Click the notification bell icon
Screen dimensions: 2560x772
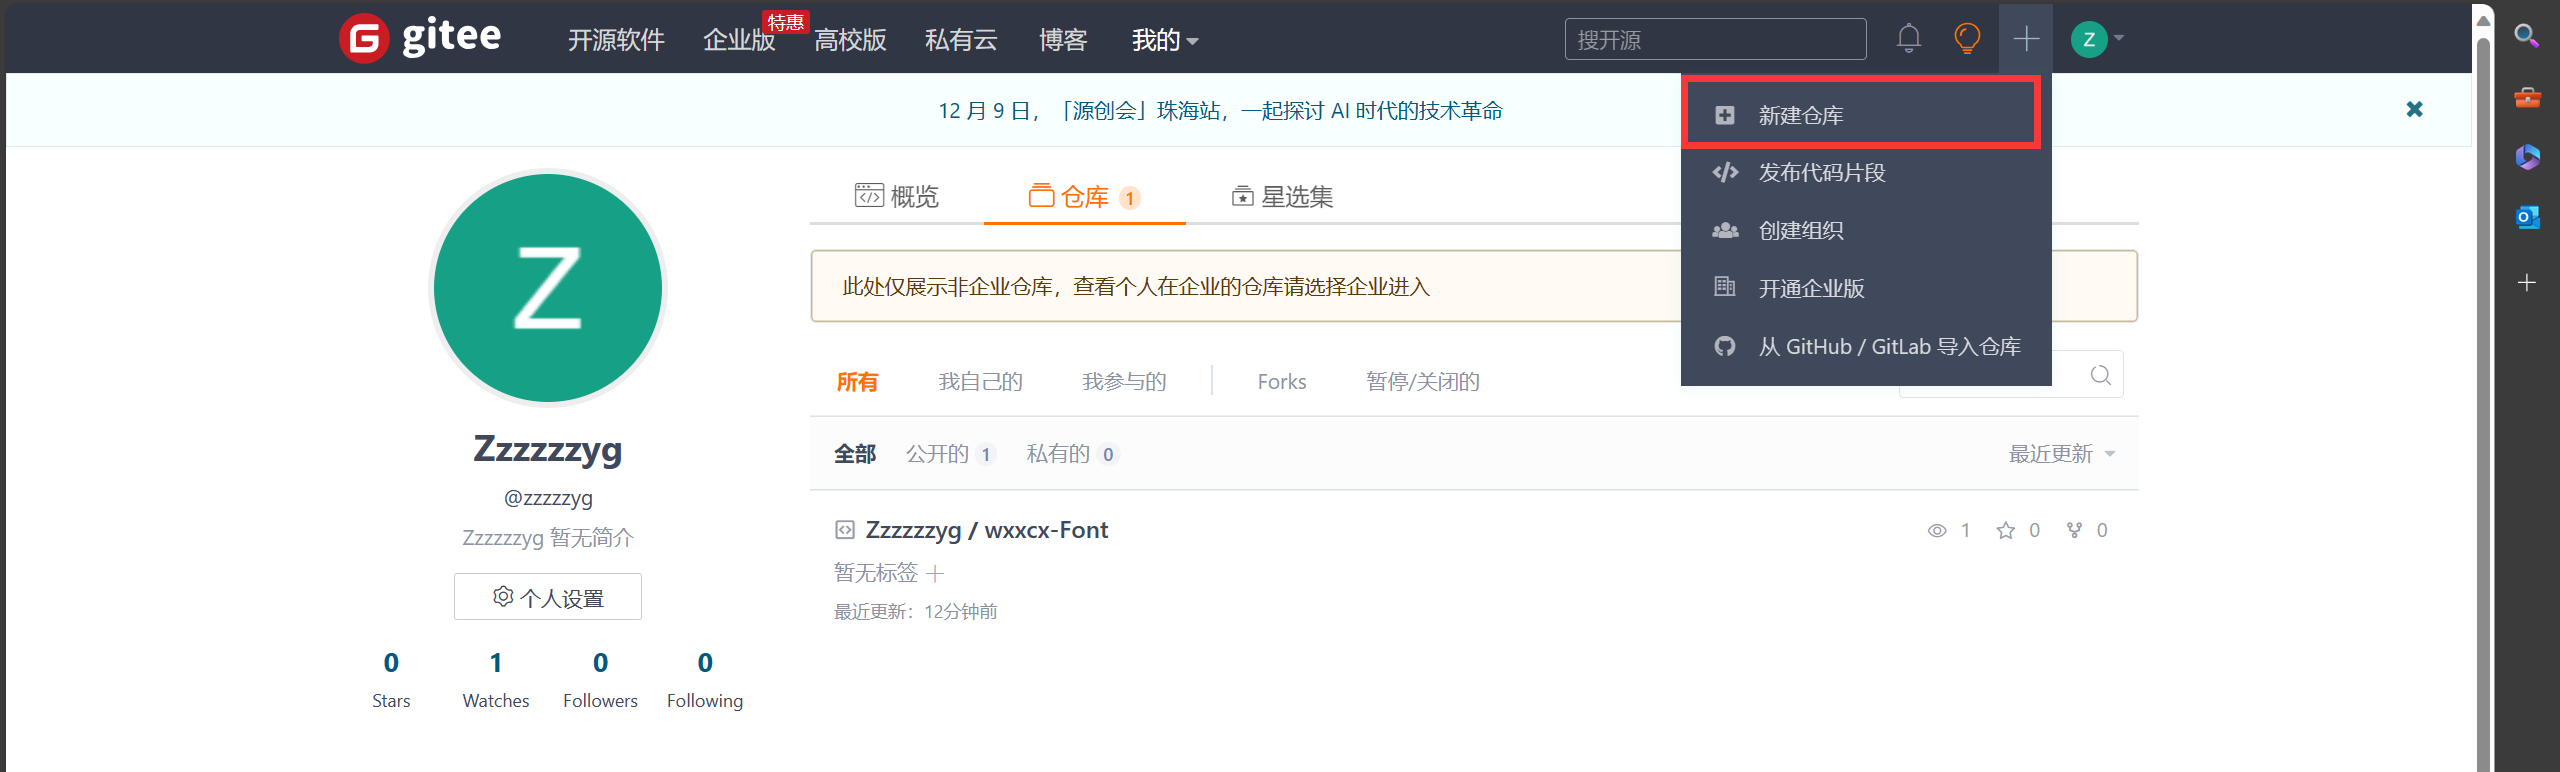[x=1908, y=39]
